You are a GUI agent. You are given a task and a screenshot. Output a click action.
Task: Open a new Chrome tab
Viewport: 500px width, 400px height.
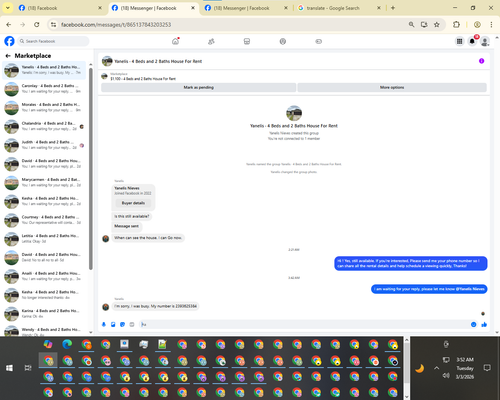click(393, 8)
